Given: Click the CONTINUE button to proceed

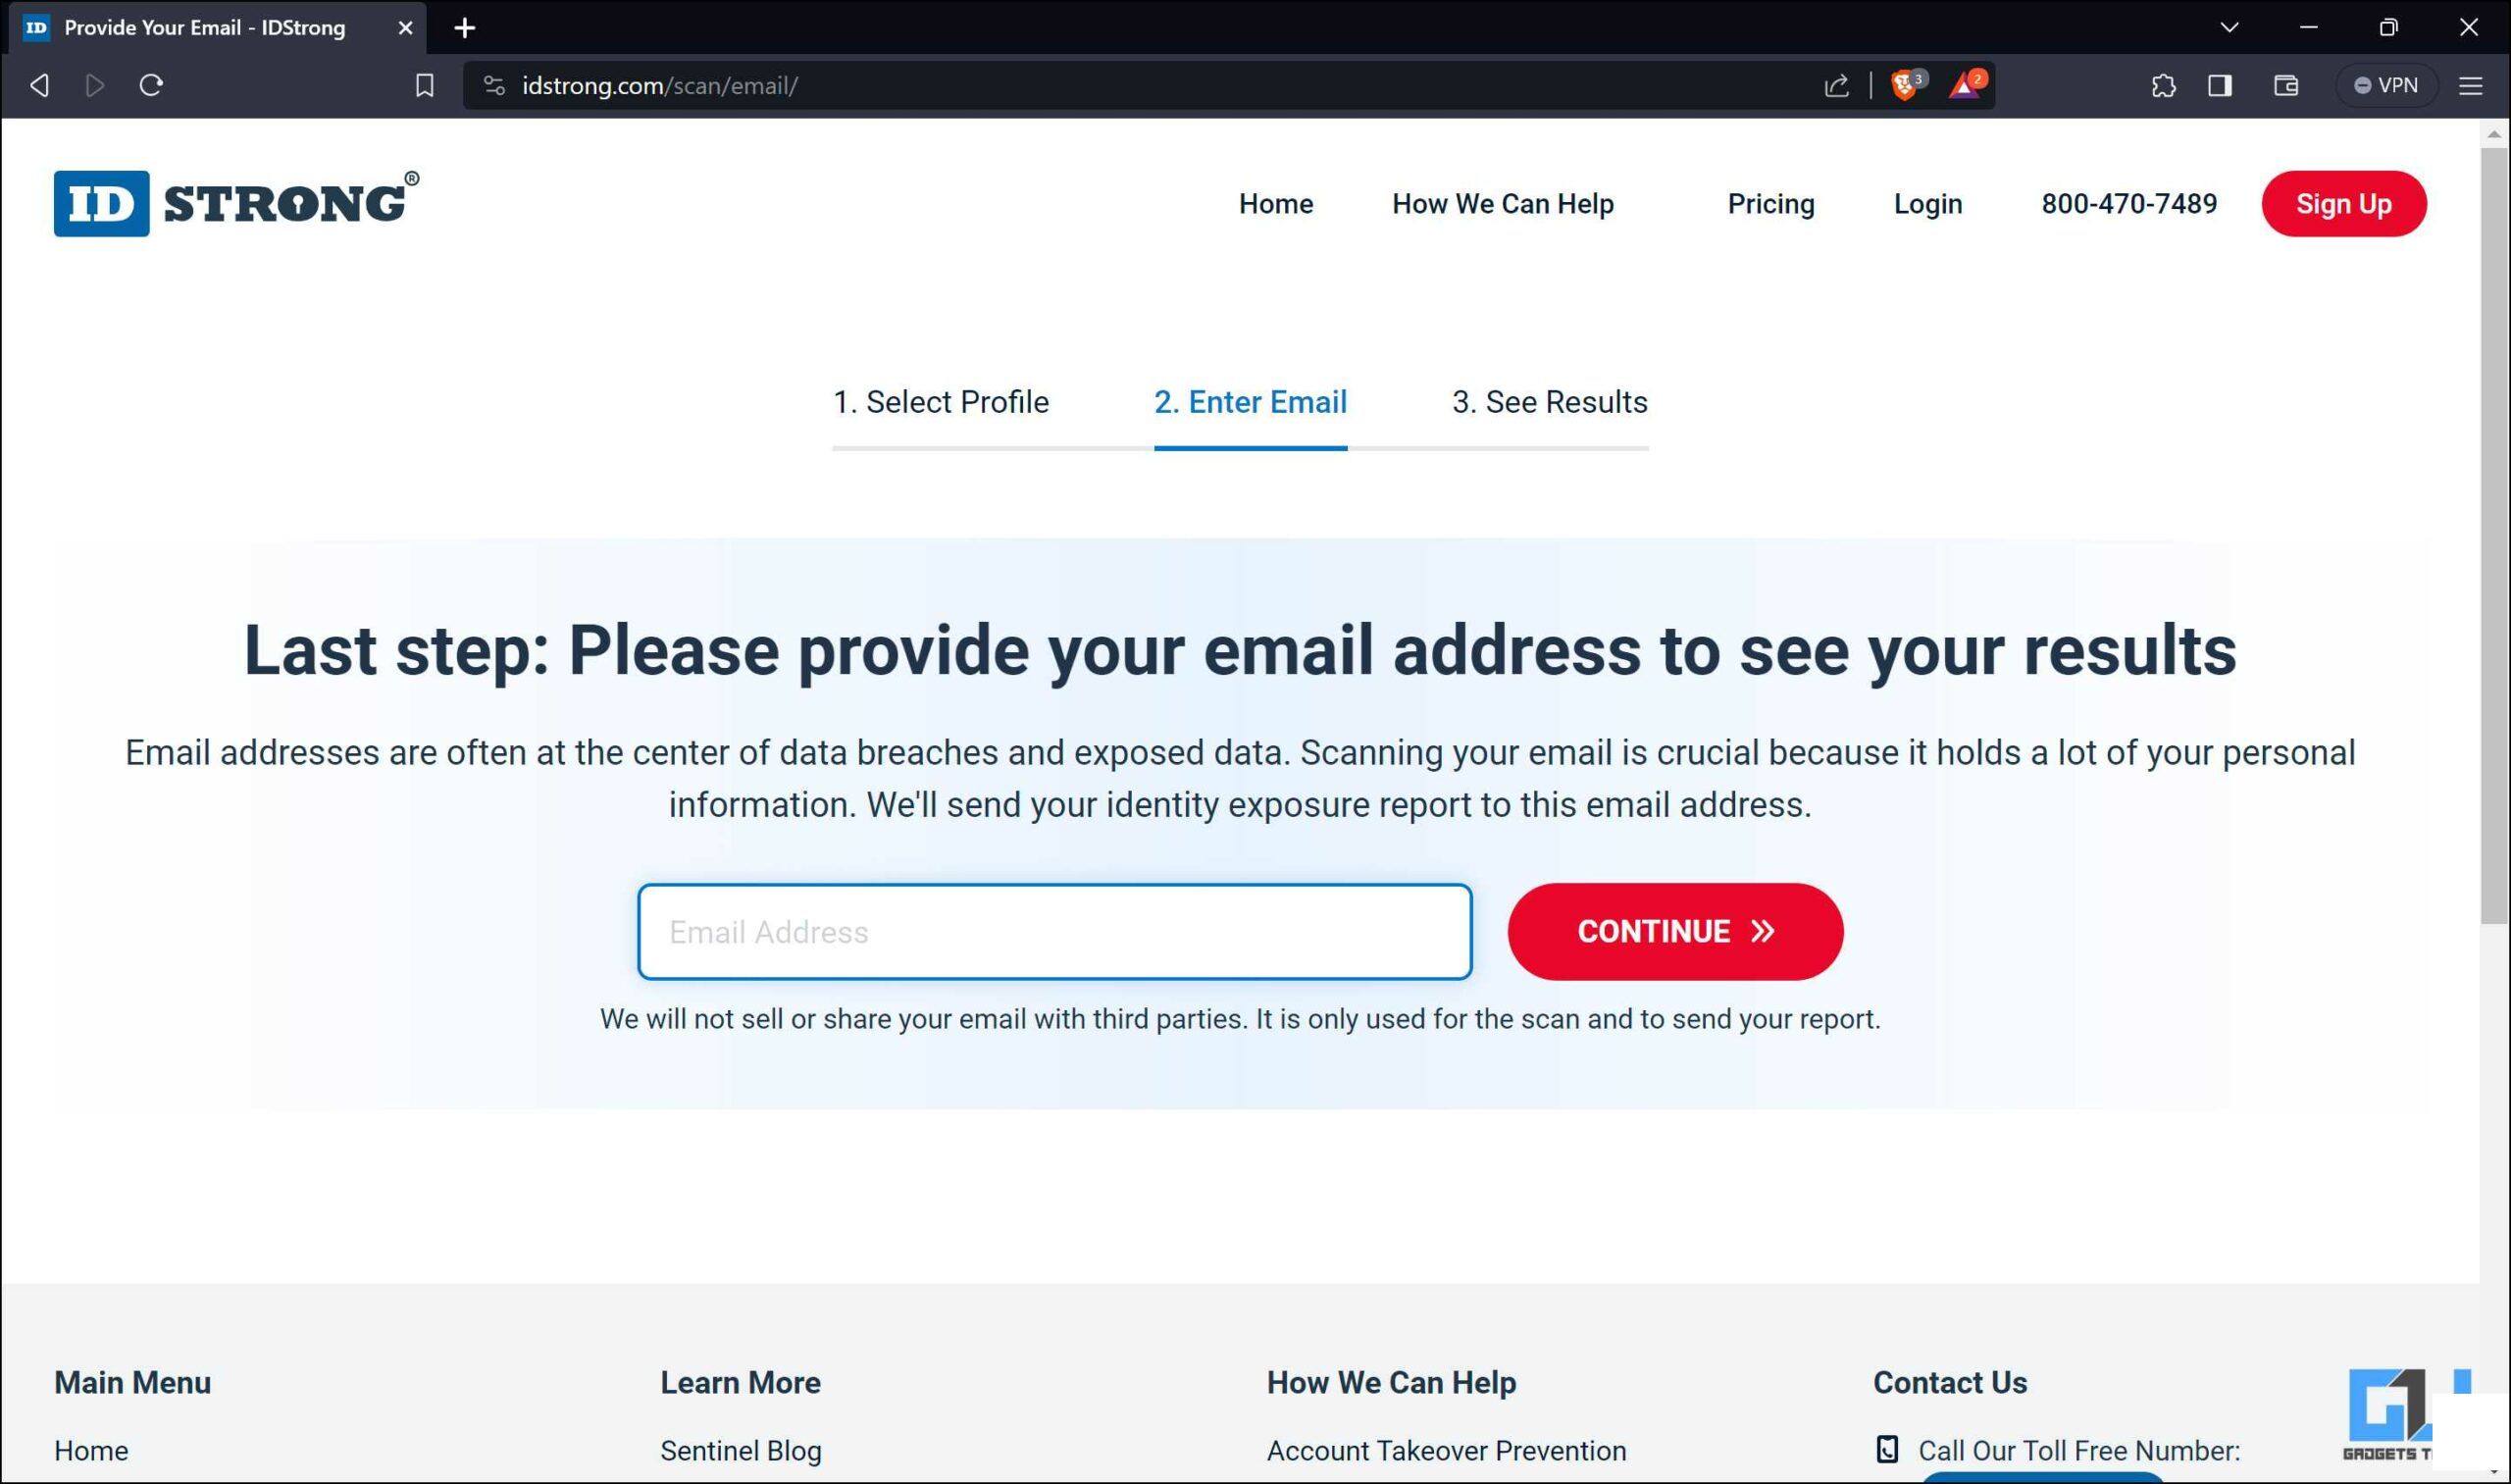Looking at the screenshot, I should tap(1675, 931).
